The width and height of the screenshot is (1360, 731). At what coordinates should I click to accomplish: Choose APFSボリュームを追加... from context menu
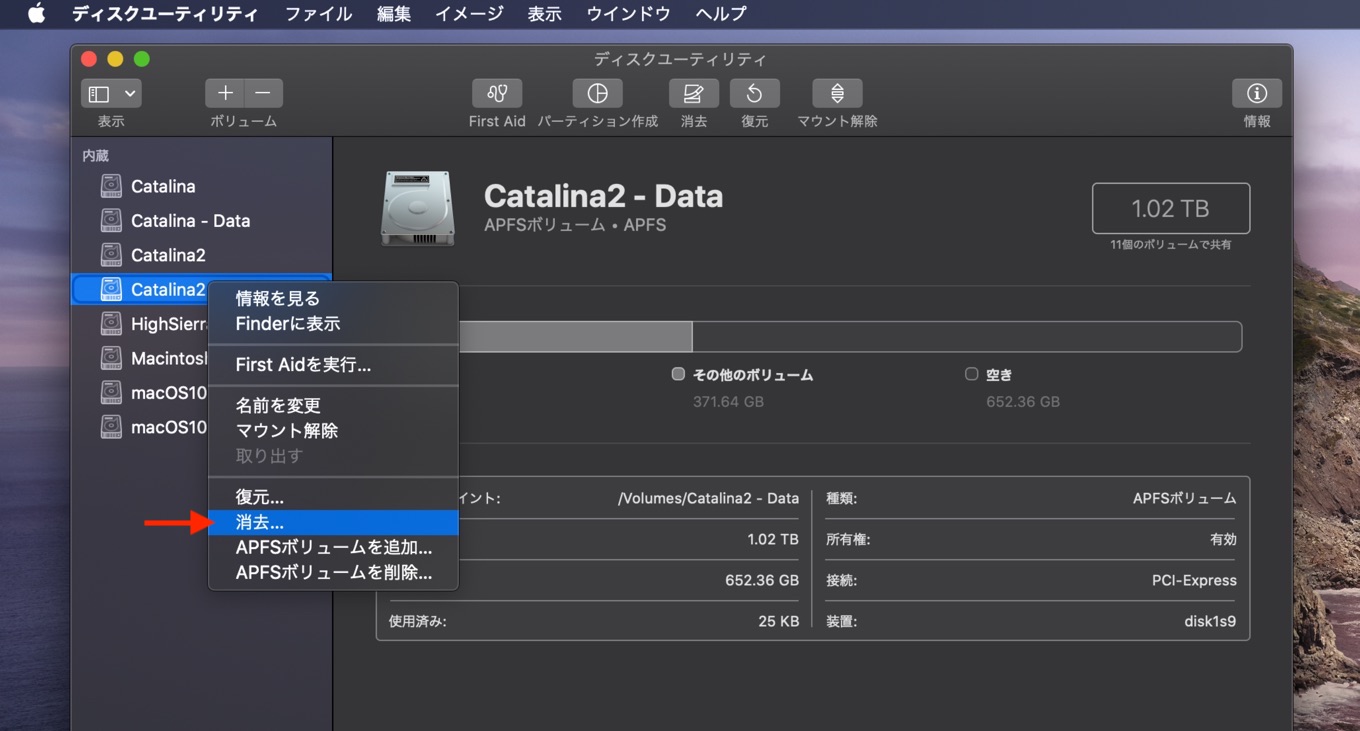pos(333,548)
